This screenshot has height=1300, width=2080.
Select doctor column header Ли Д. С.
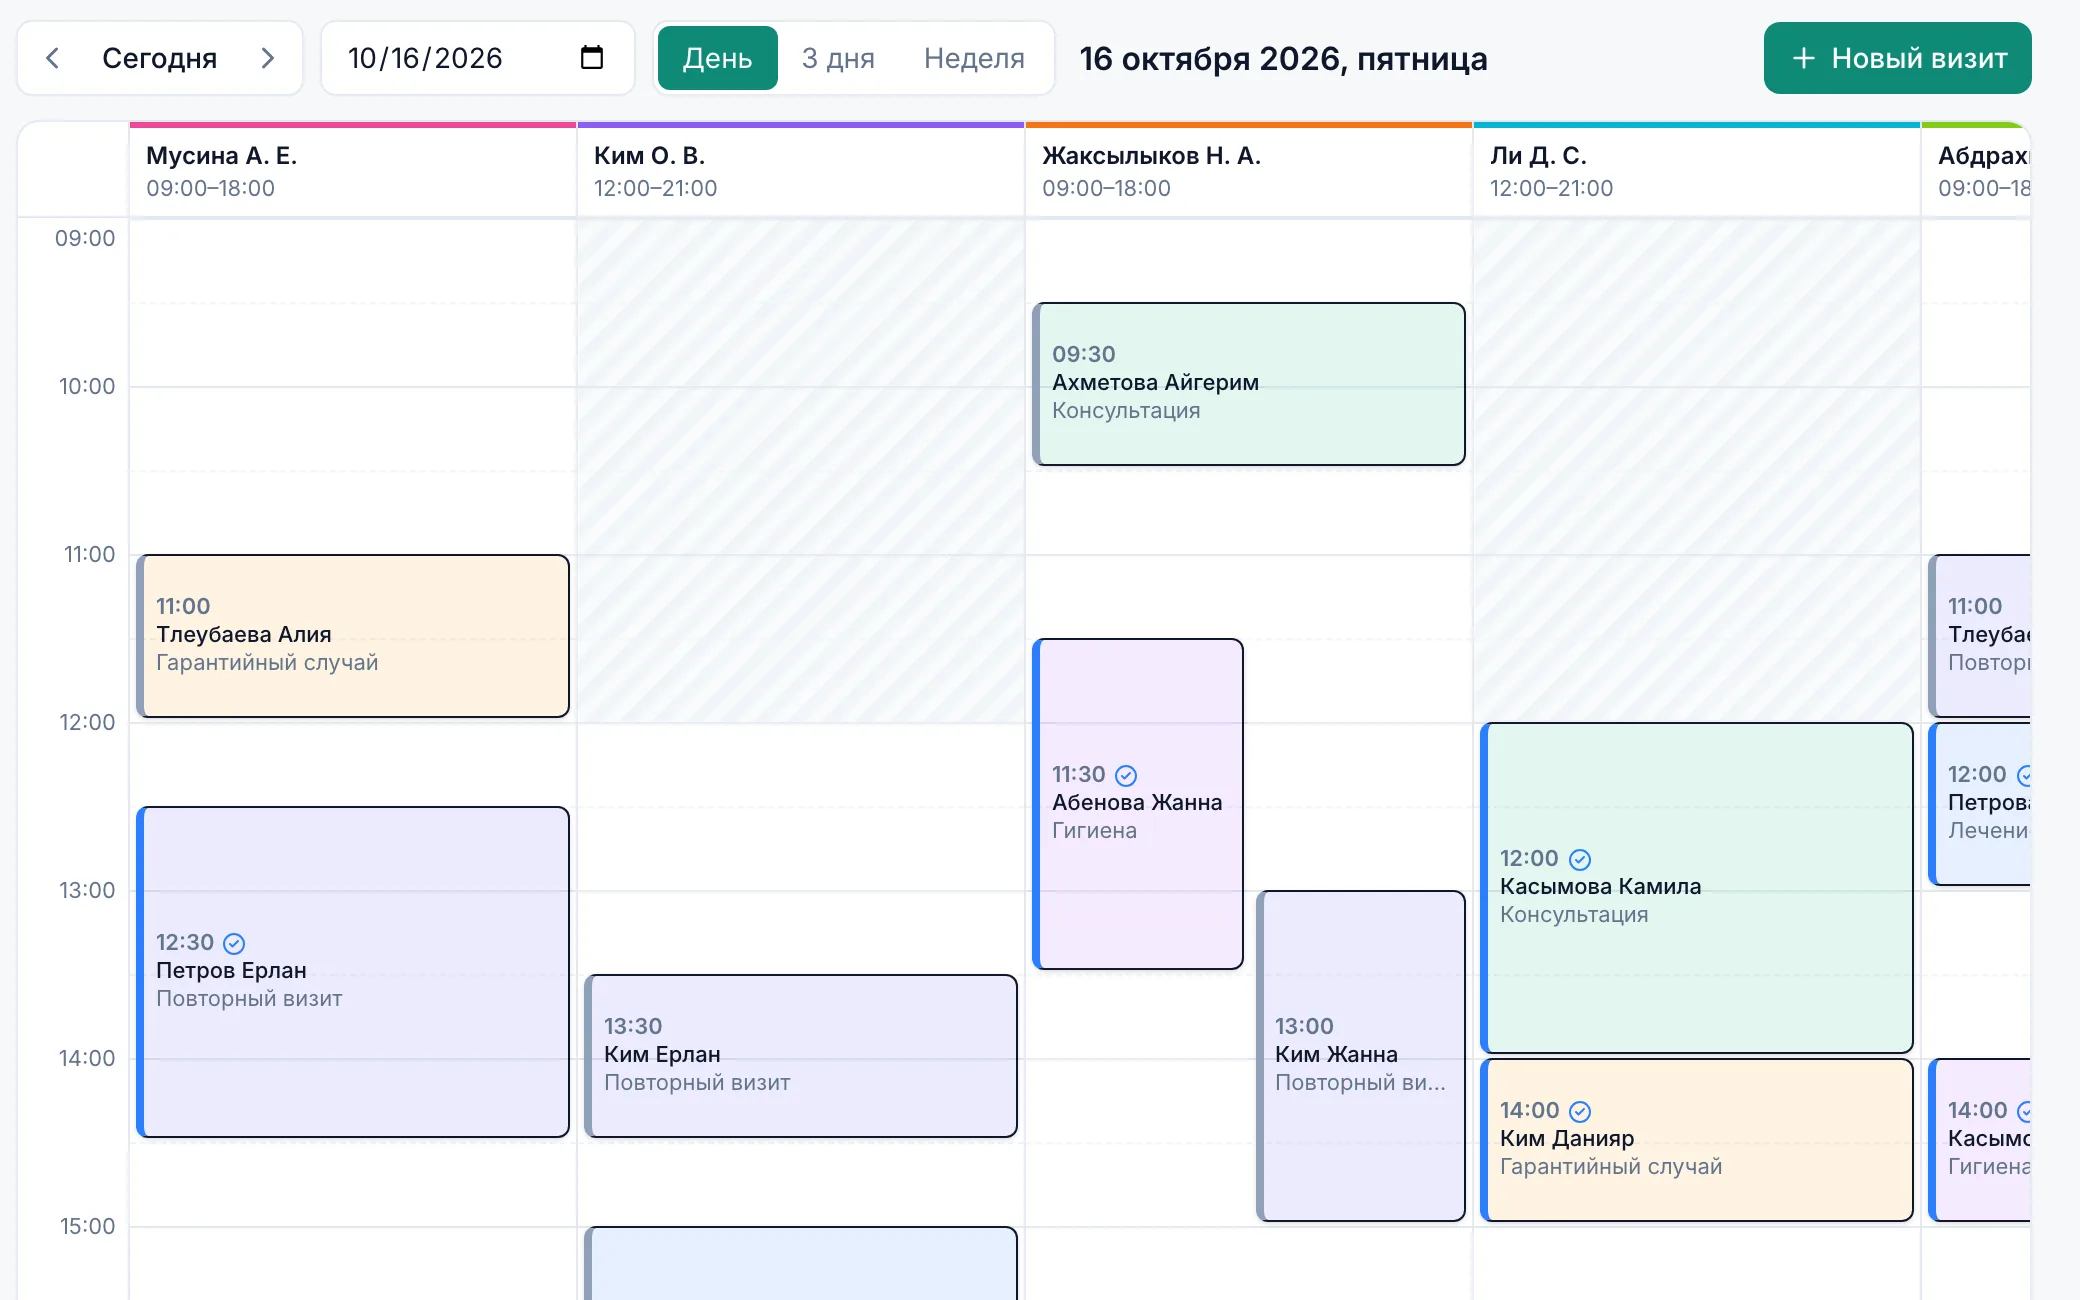[x=1697, y=171]
